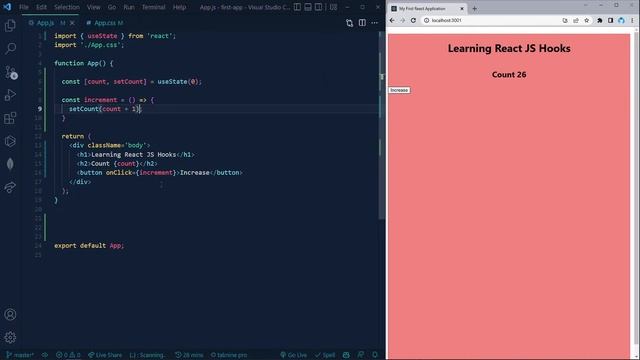
Task: Split the editor to the right
Action: 362,23
